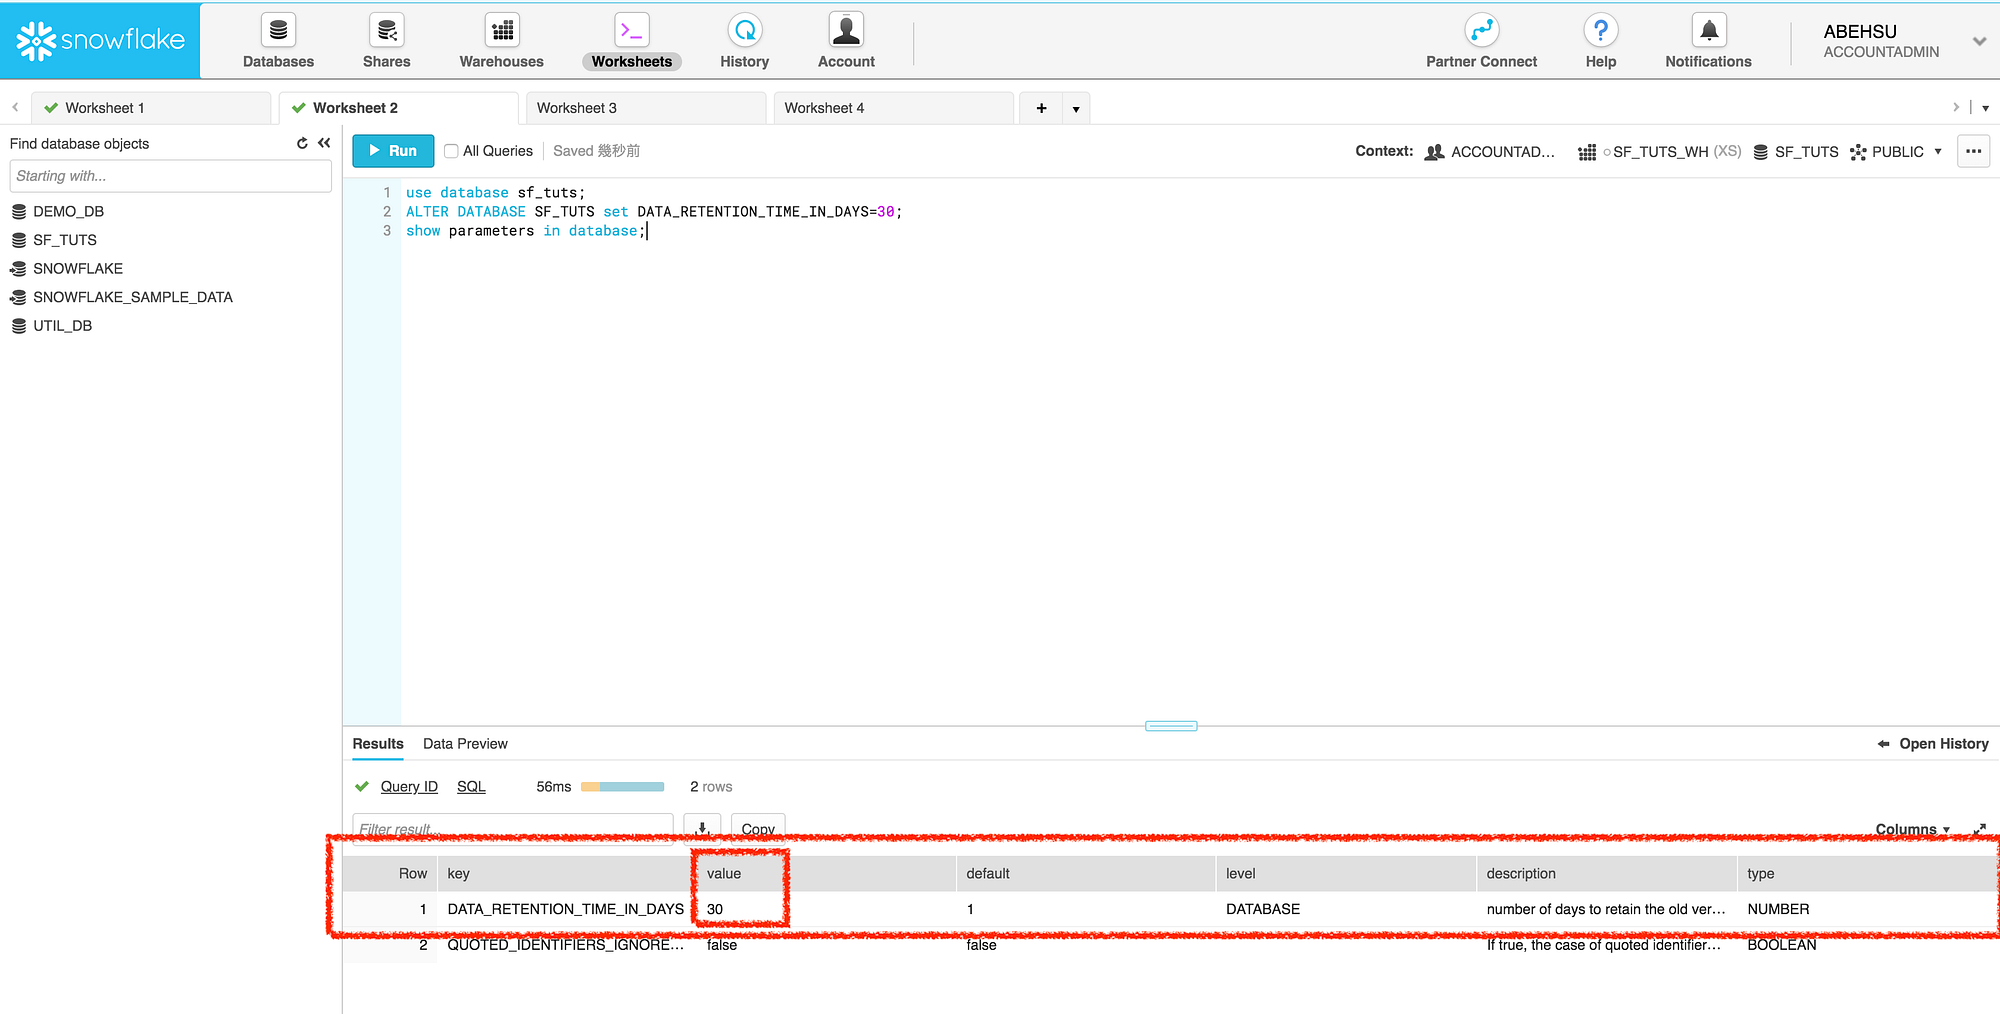Screen dimensions: 2000x1014
Task: Open the History icon
Action: 745,30
